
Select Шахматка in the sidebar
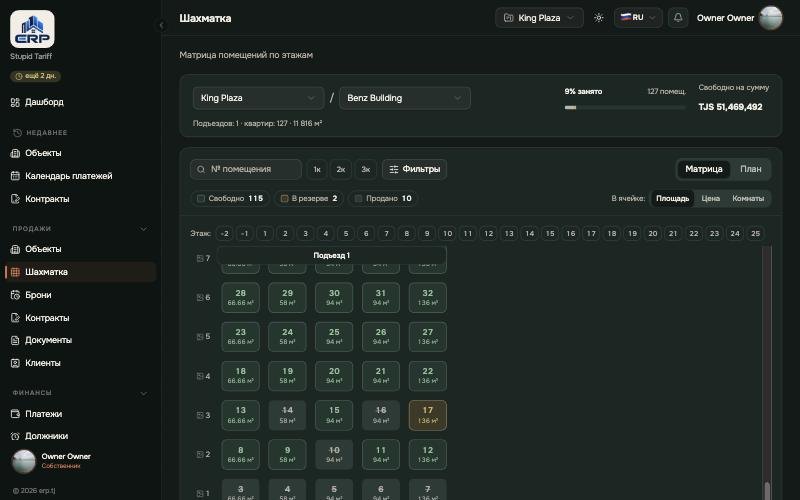click(x=81, y=272)
